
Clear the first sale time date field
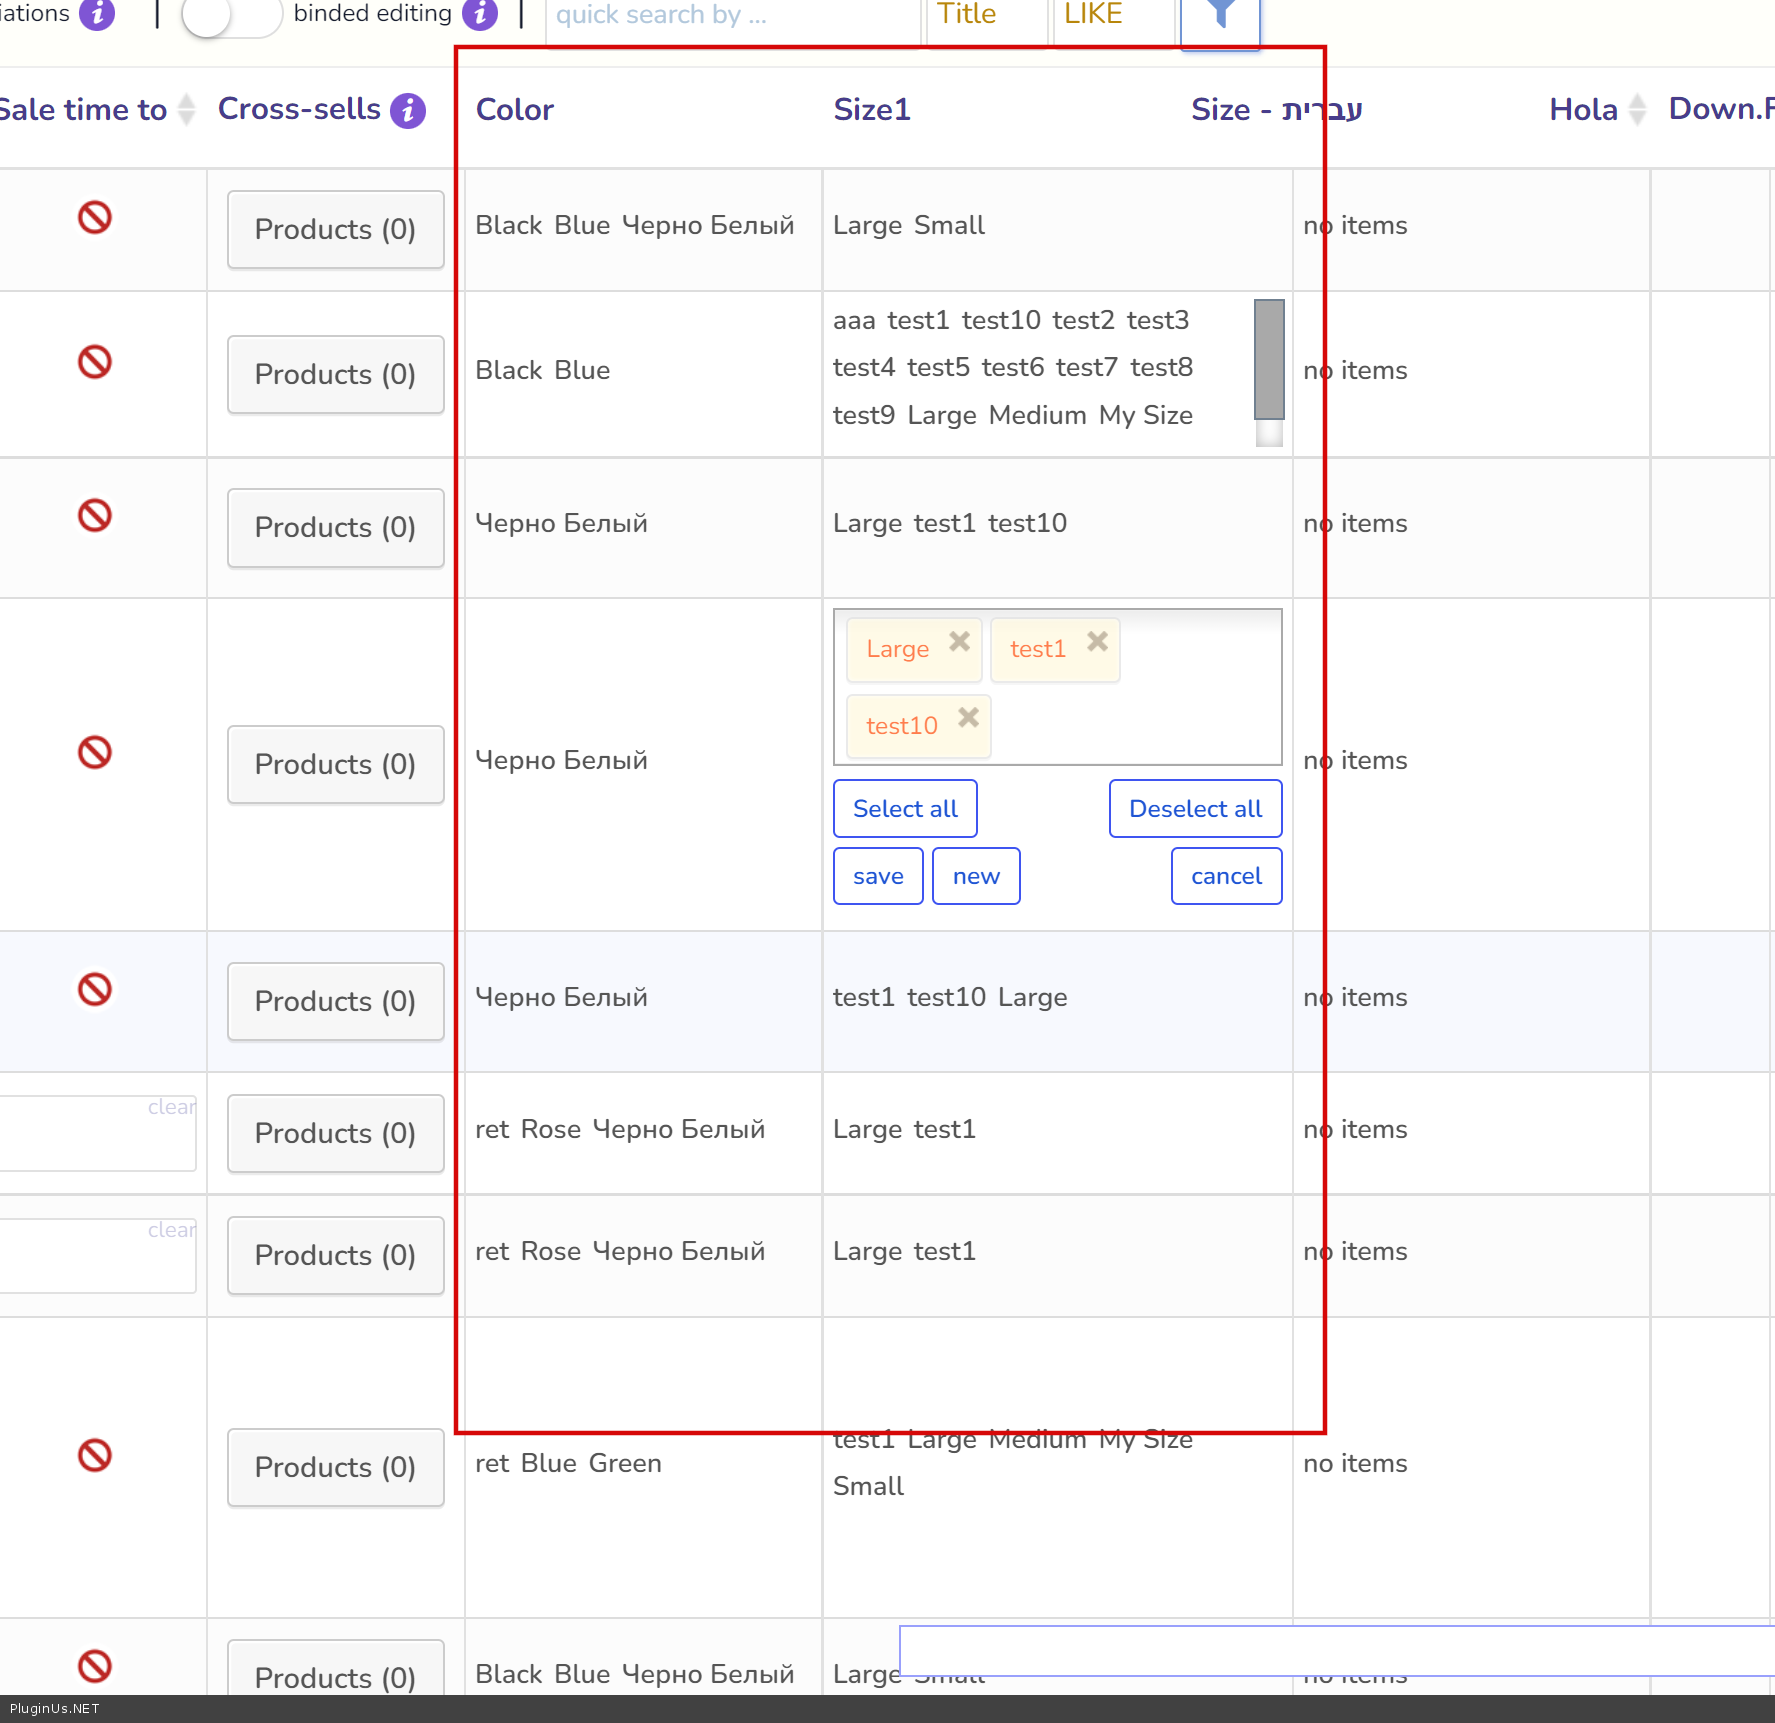click(x=171, y=1107)
